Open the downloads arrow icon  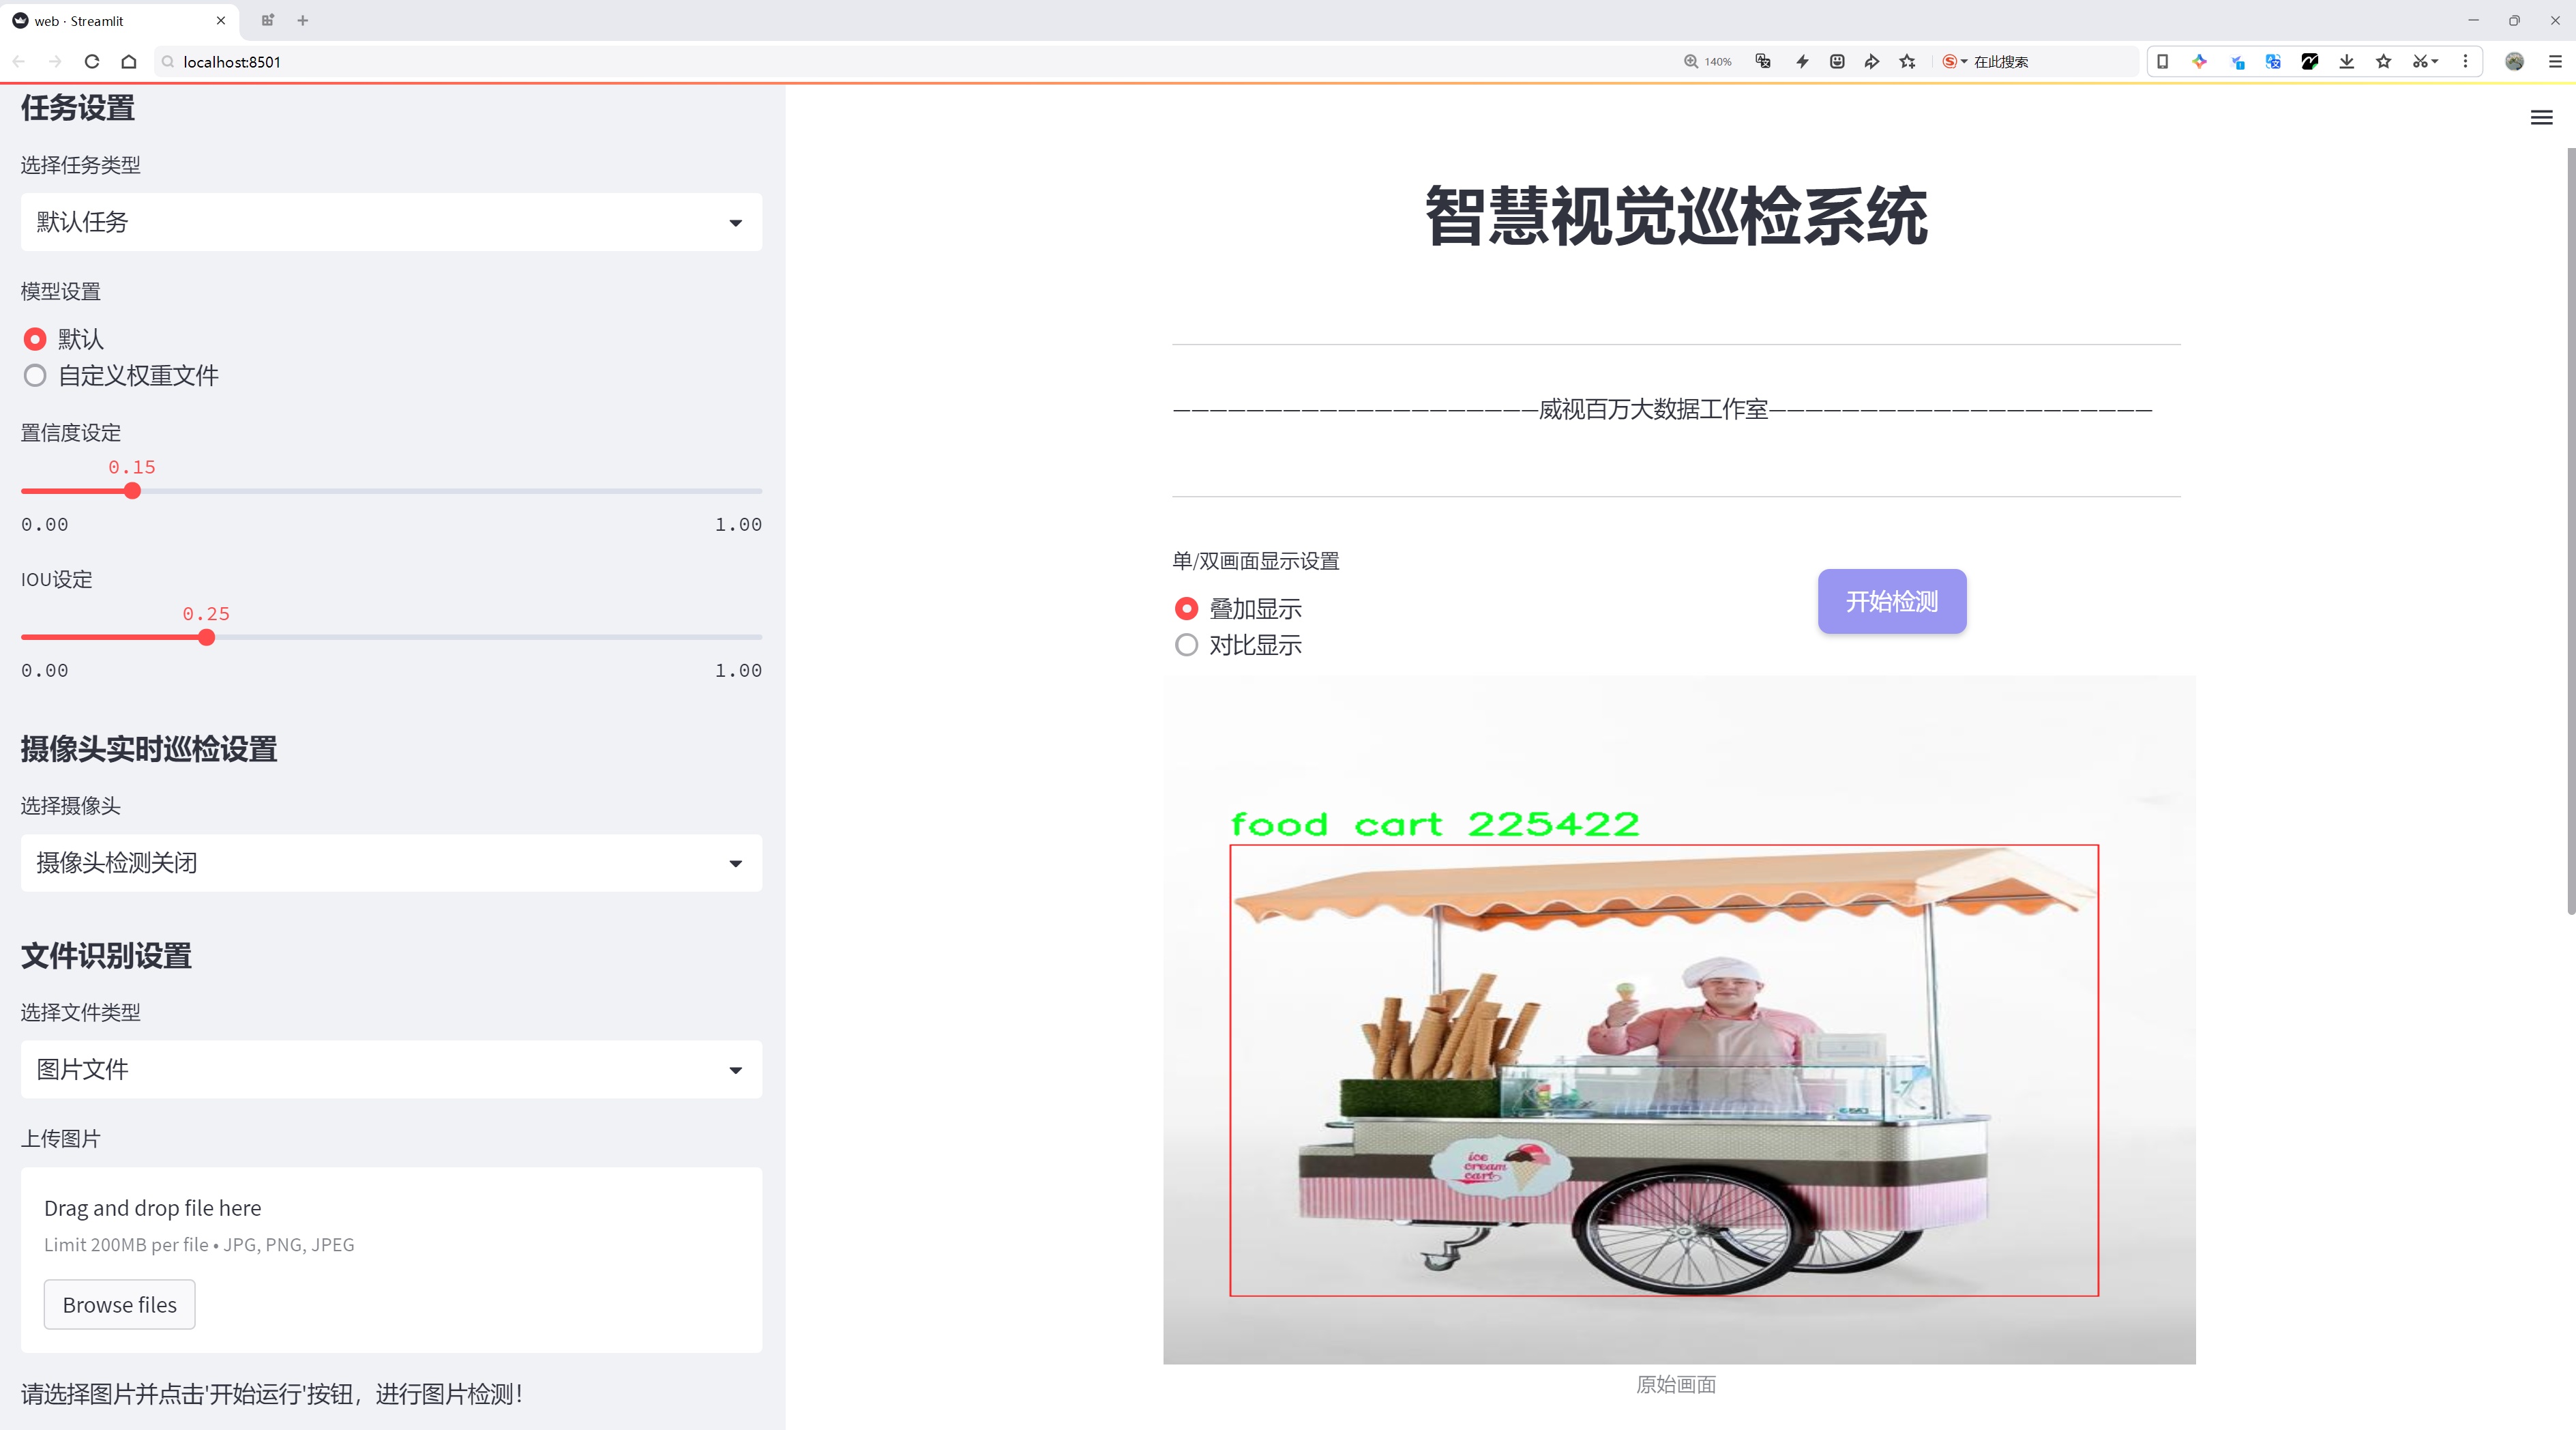[2347, 61]
